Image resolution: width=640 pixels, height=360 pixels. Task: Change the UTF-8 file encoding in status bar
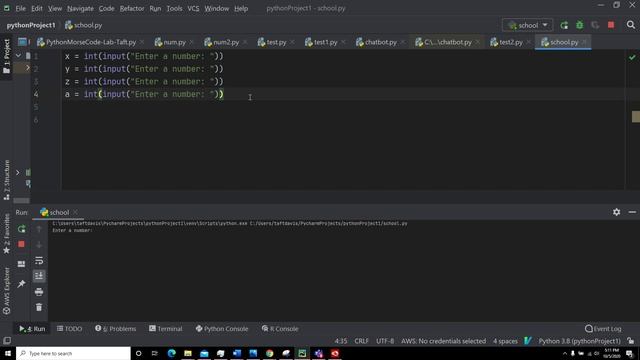pyautogui.click(x=385, y=341)
